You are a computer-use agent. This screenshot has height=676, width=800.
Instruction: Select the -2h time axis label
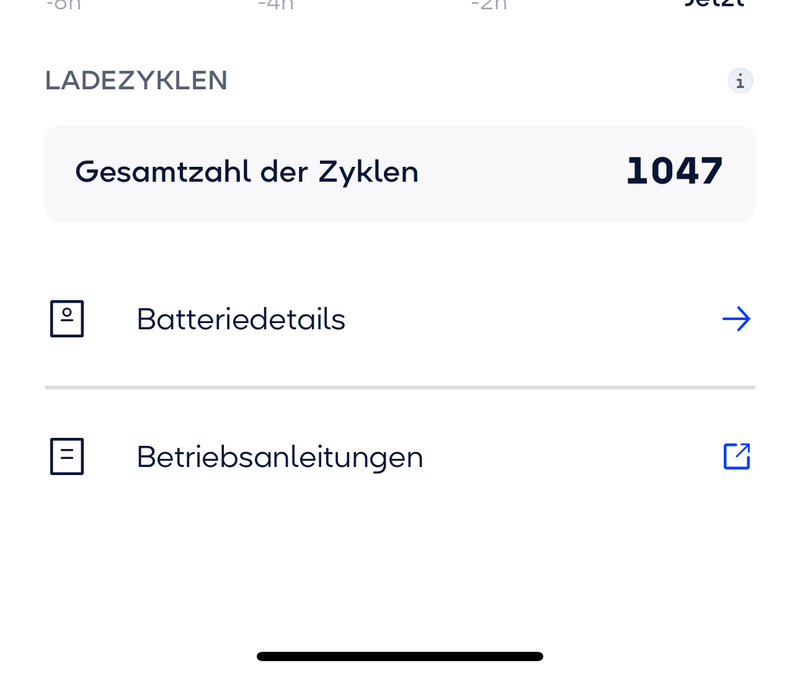click(489, 4)
